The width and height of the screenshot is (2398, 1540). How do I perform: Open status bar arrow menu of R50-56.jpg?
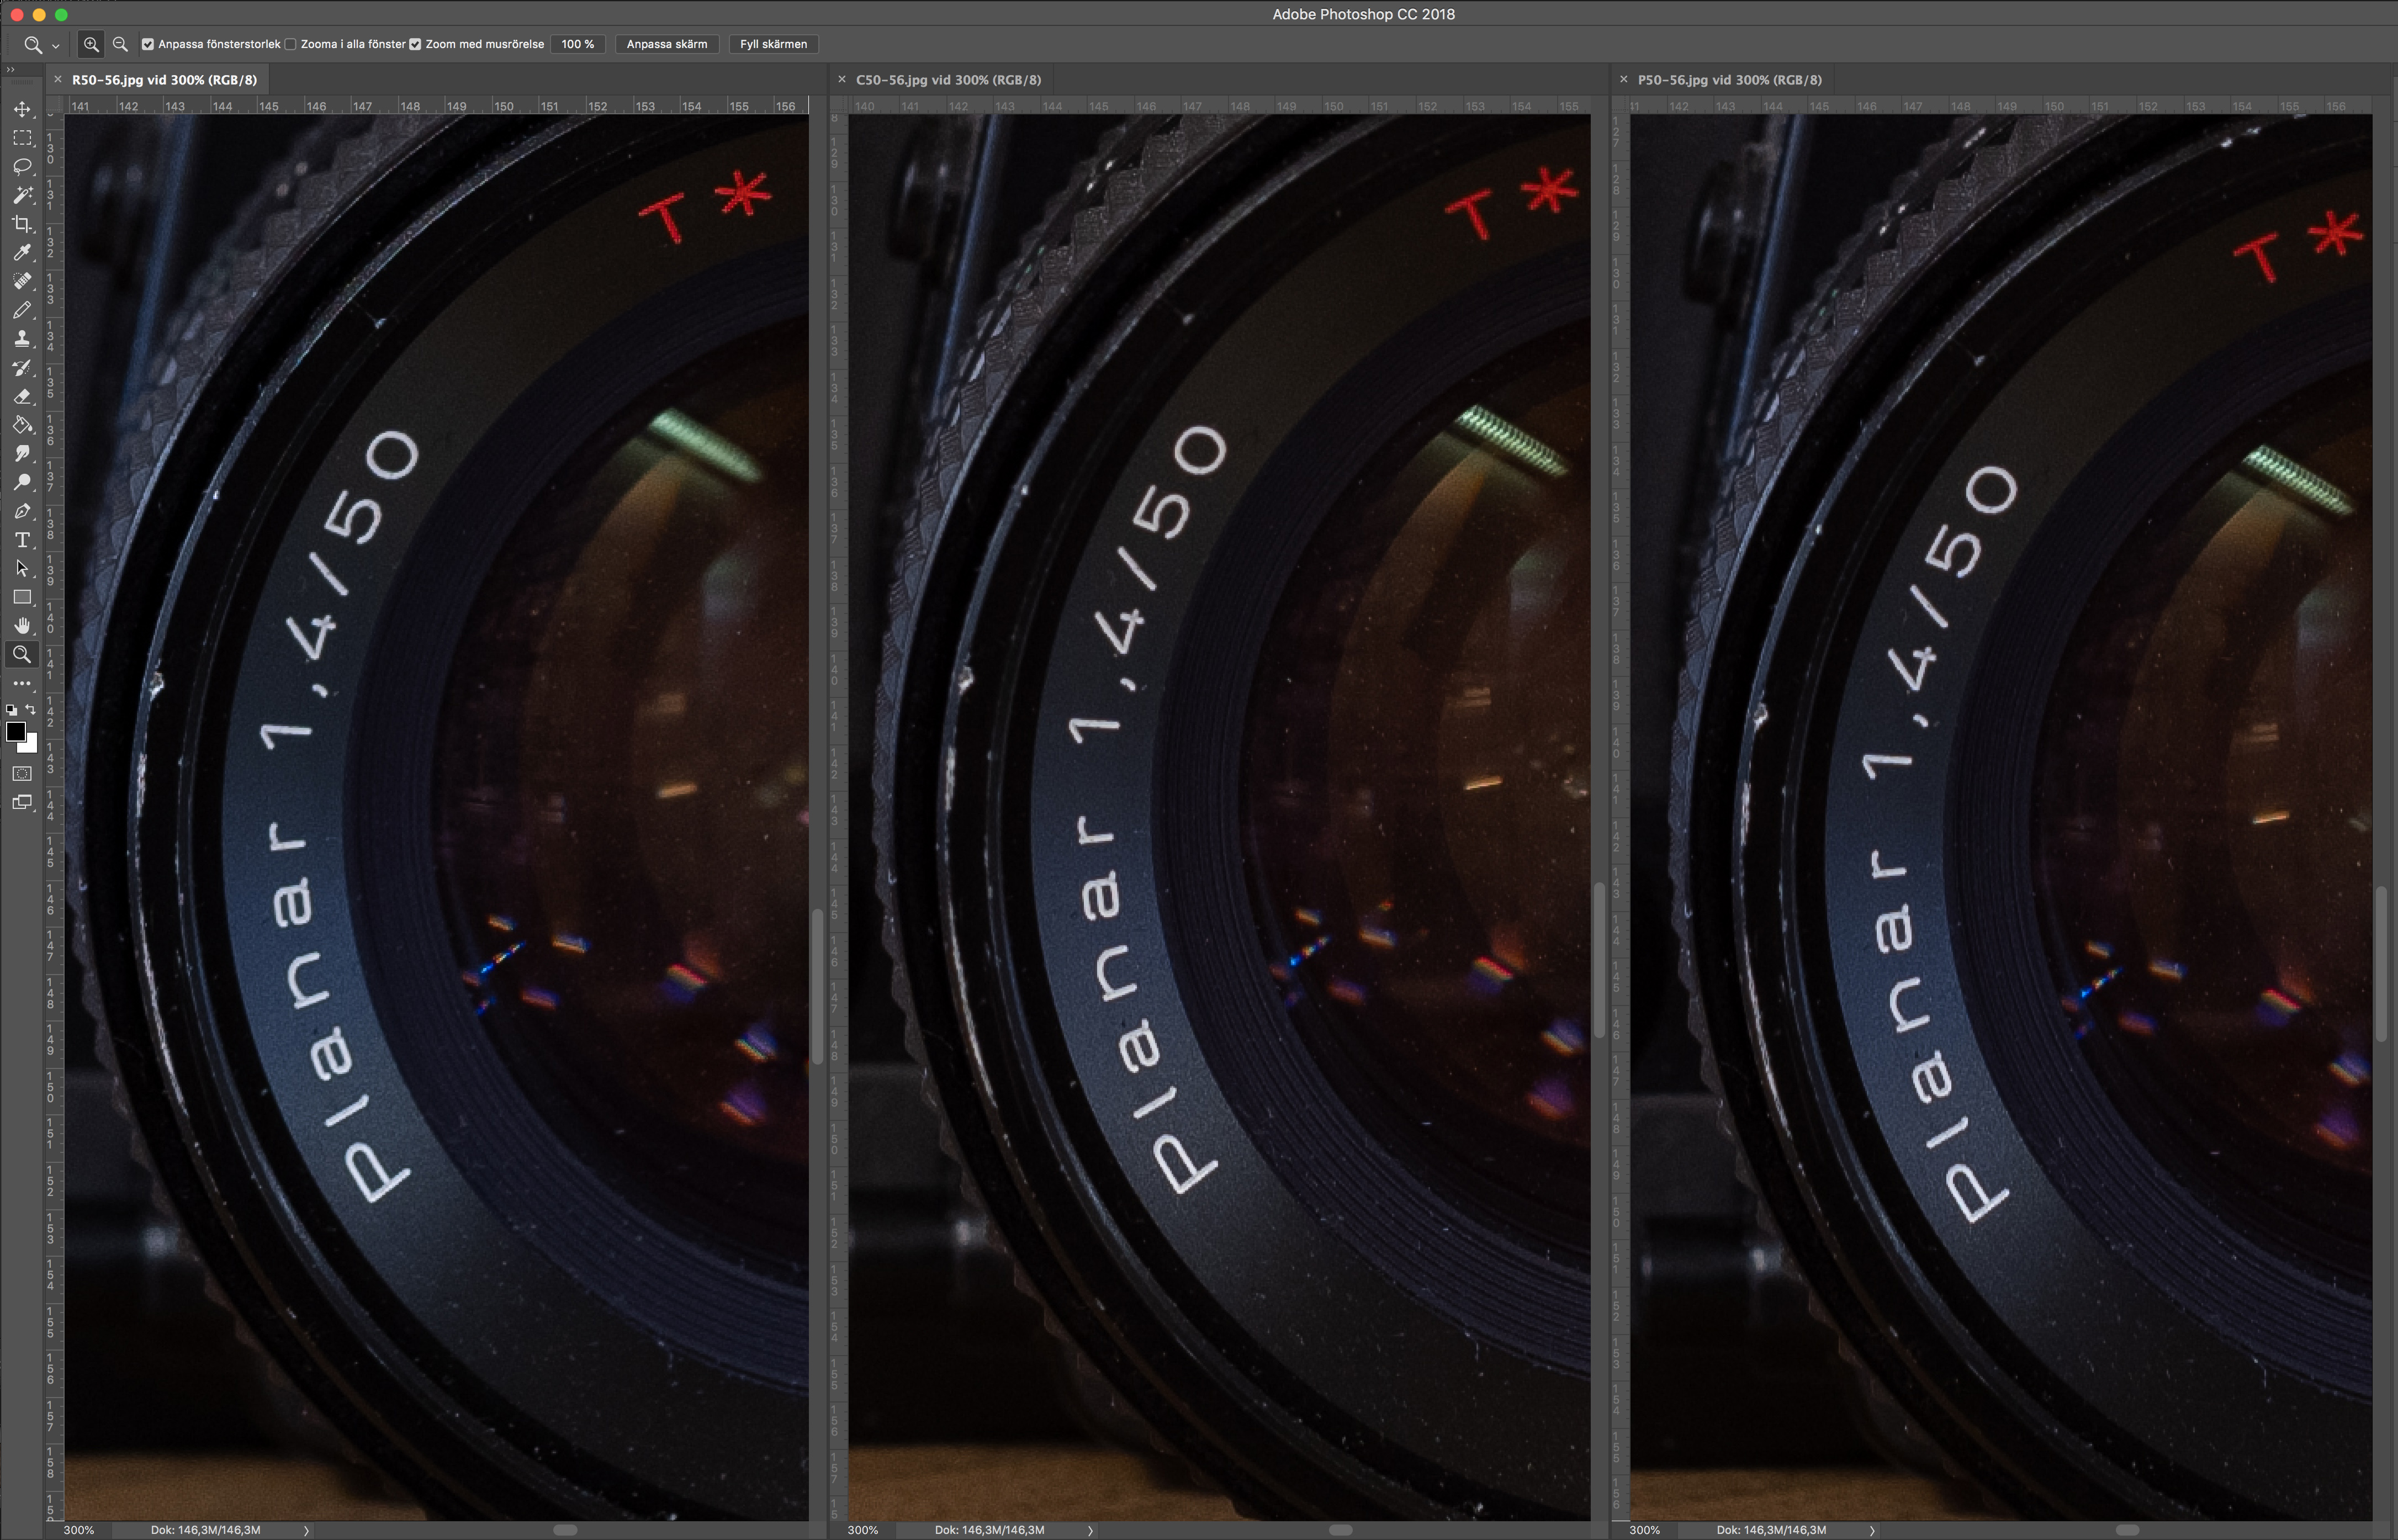306,1530
